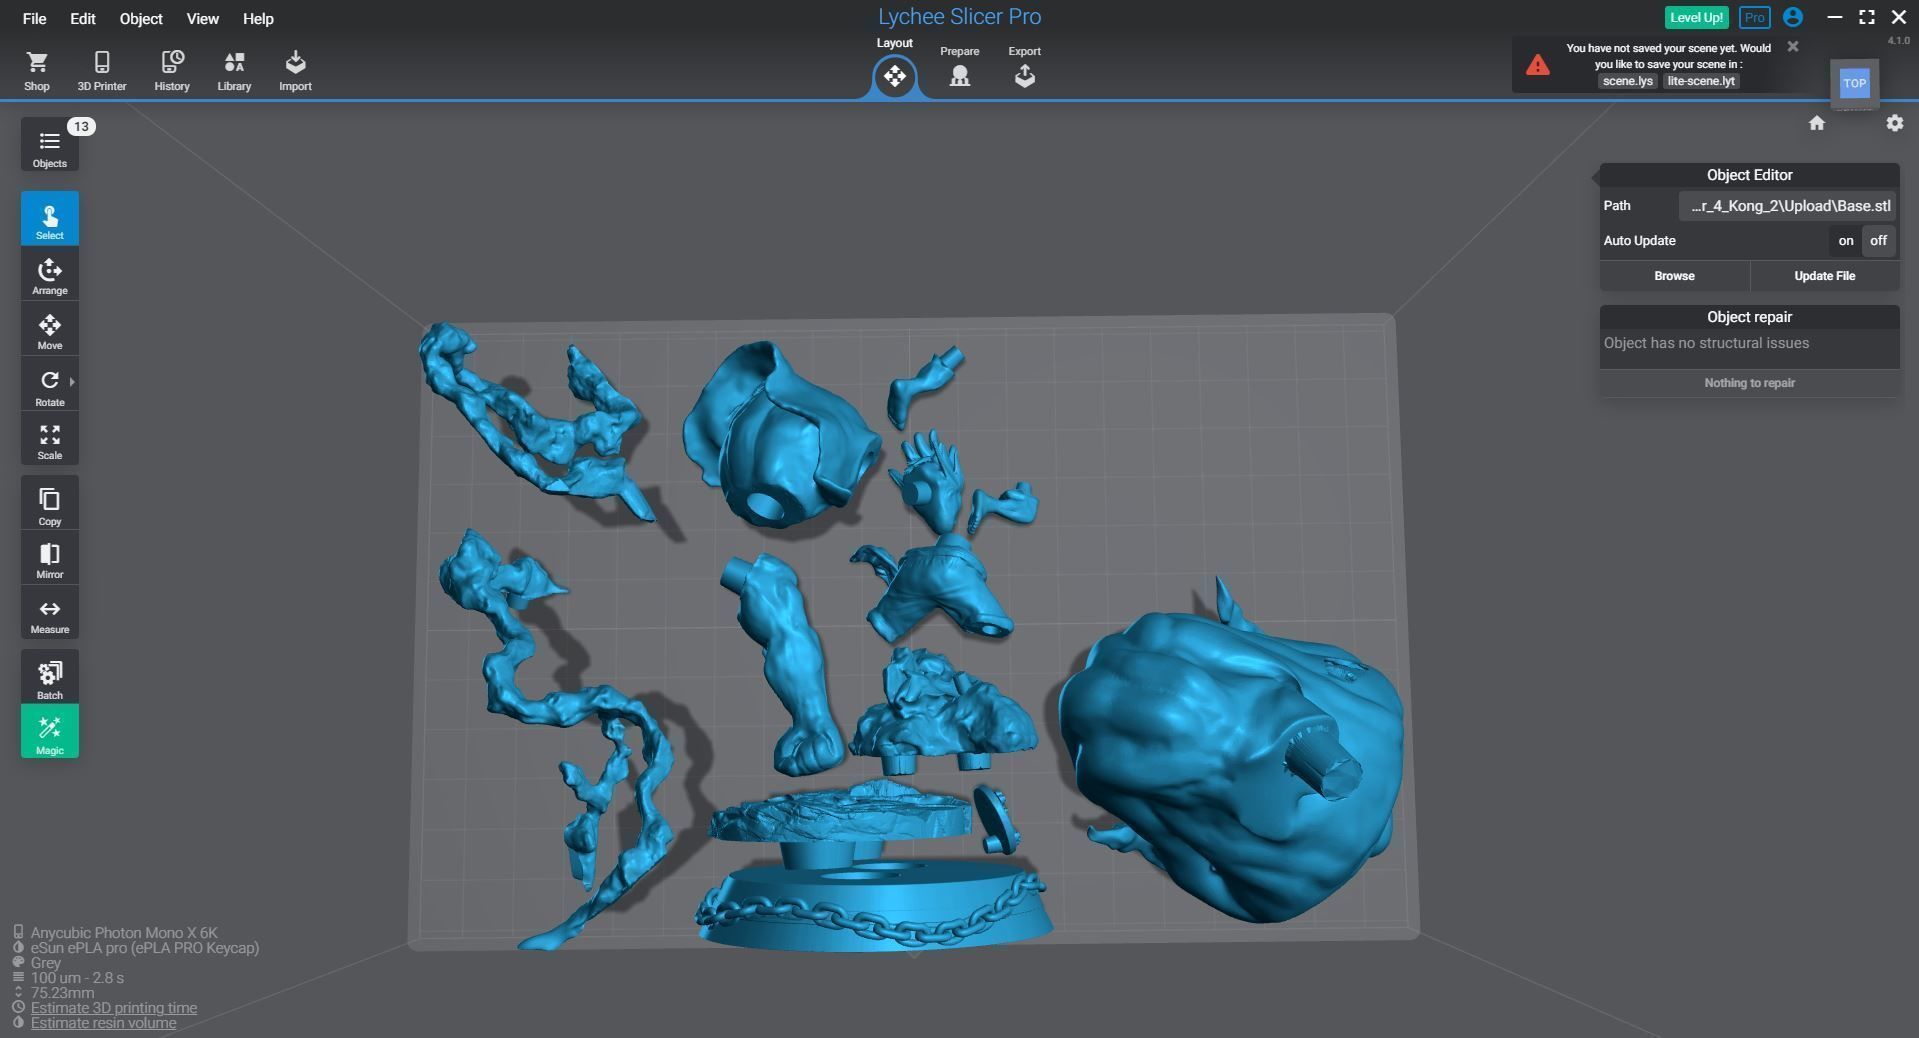The height and width of the screenshot is (1038, 1919).
Task: Open the Help menu
Action: click(258, 19)
